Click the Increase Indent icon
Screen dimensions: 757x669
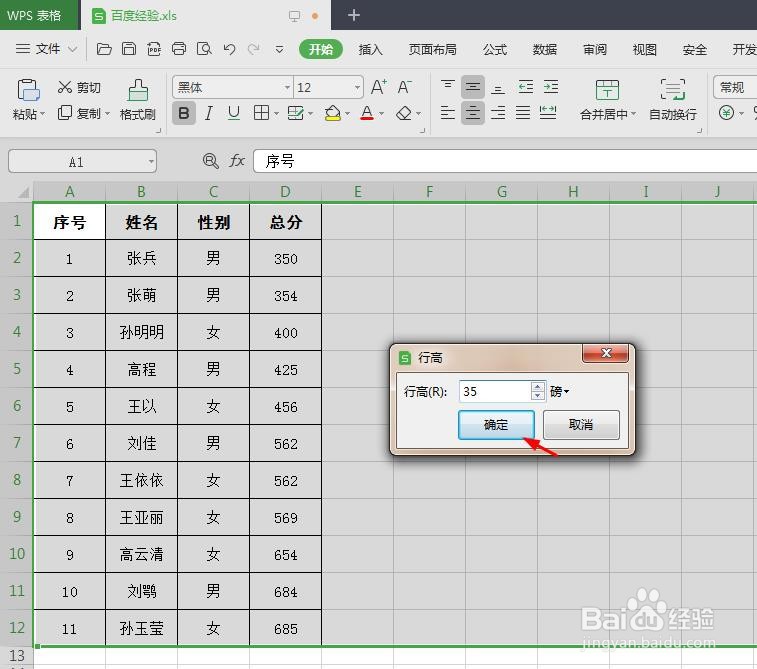[550, 87]
